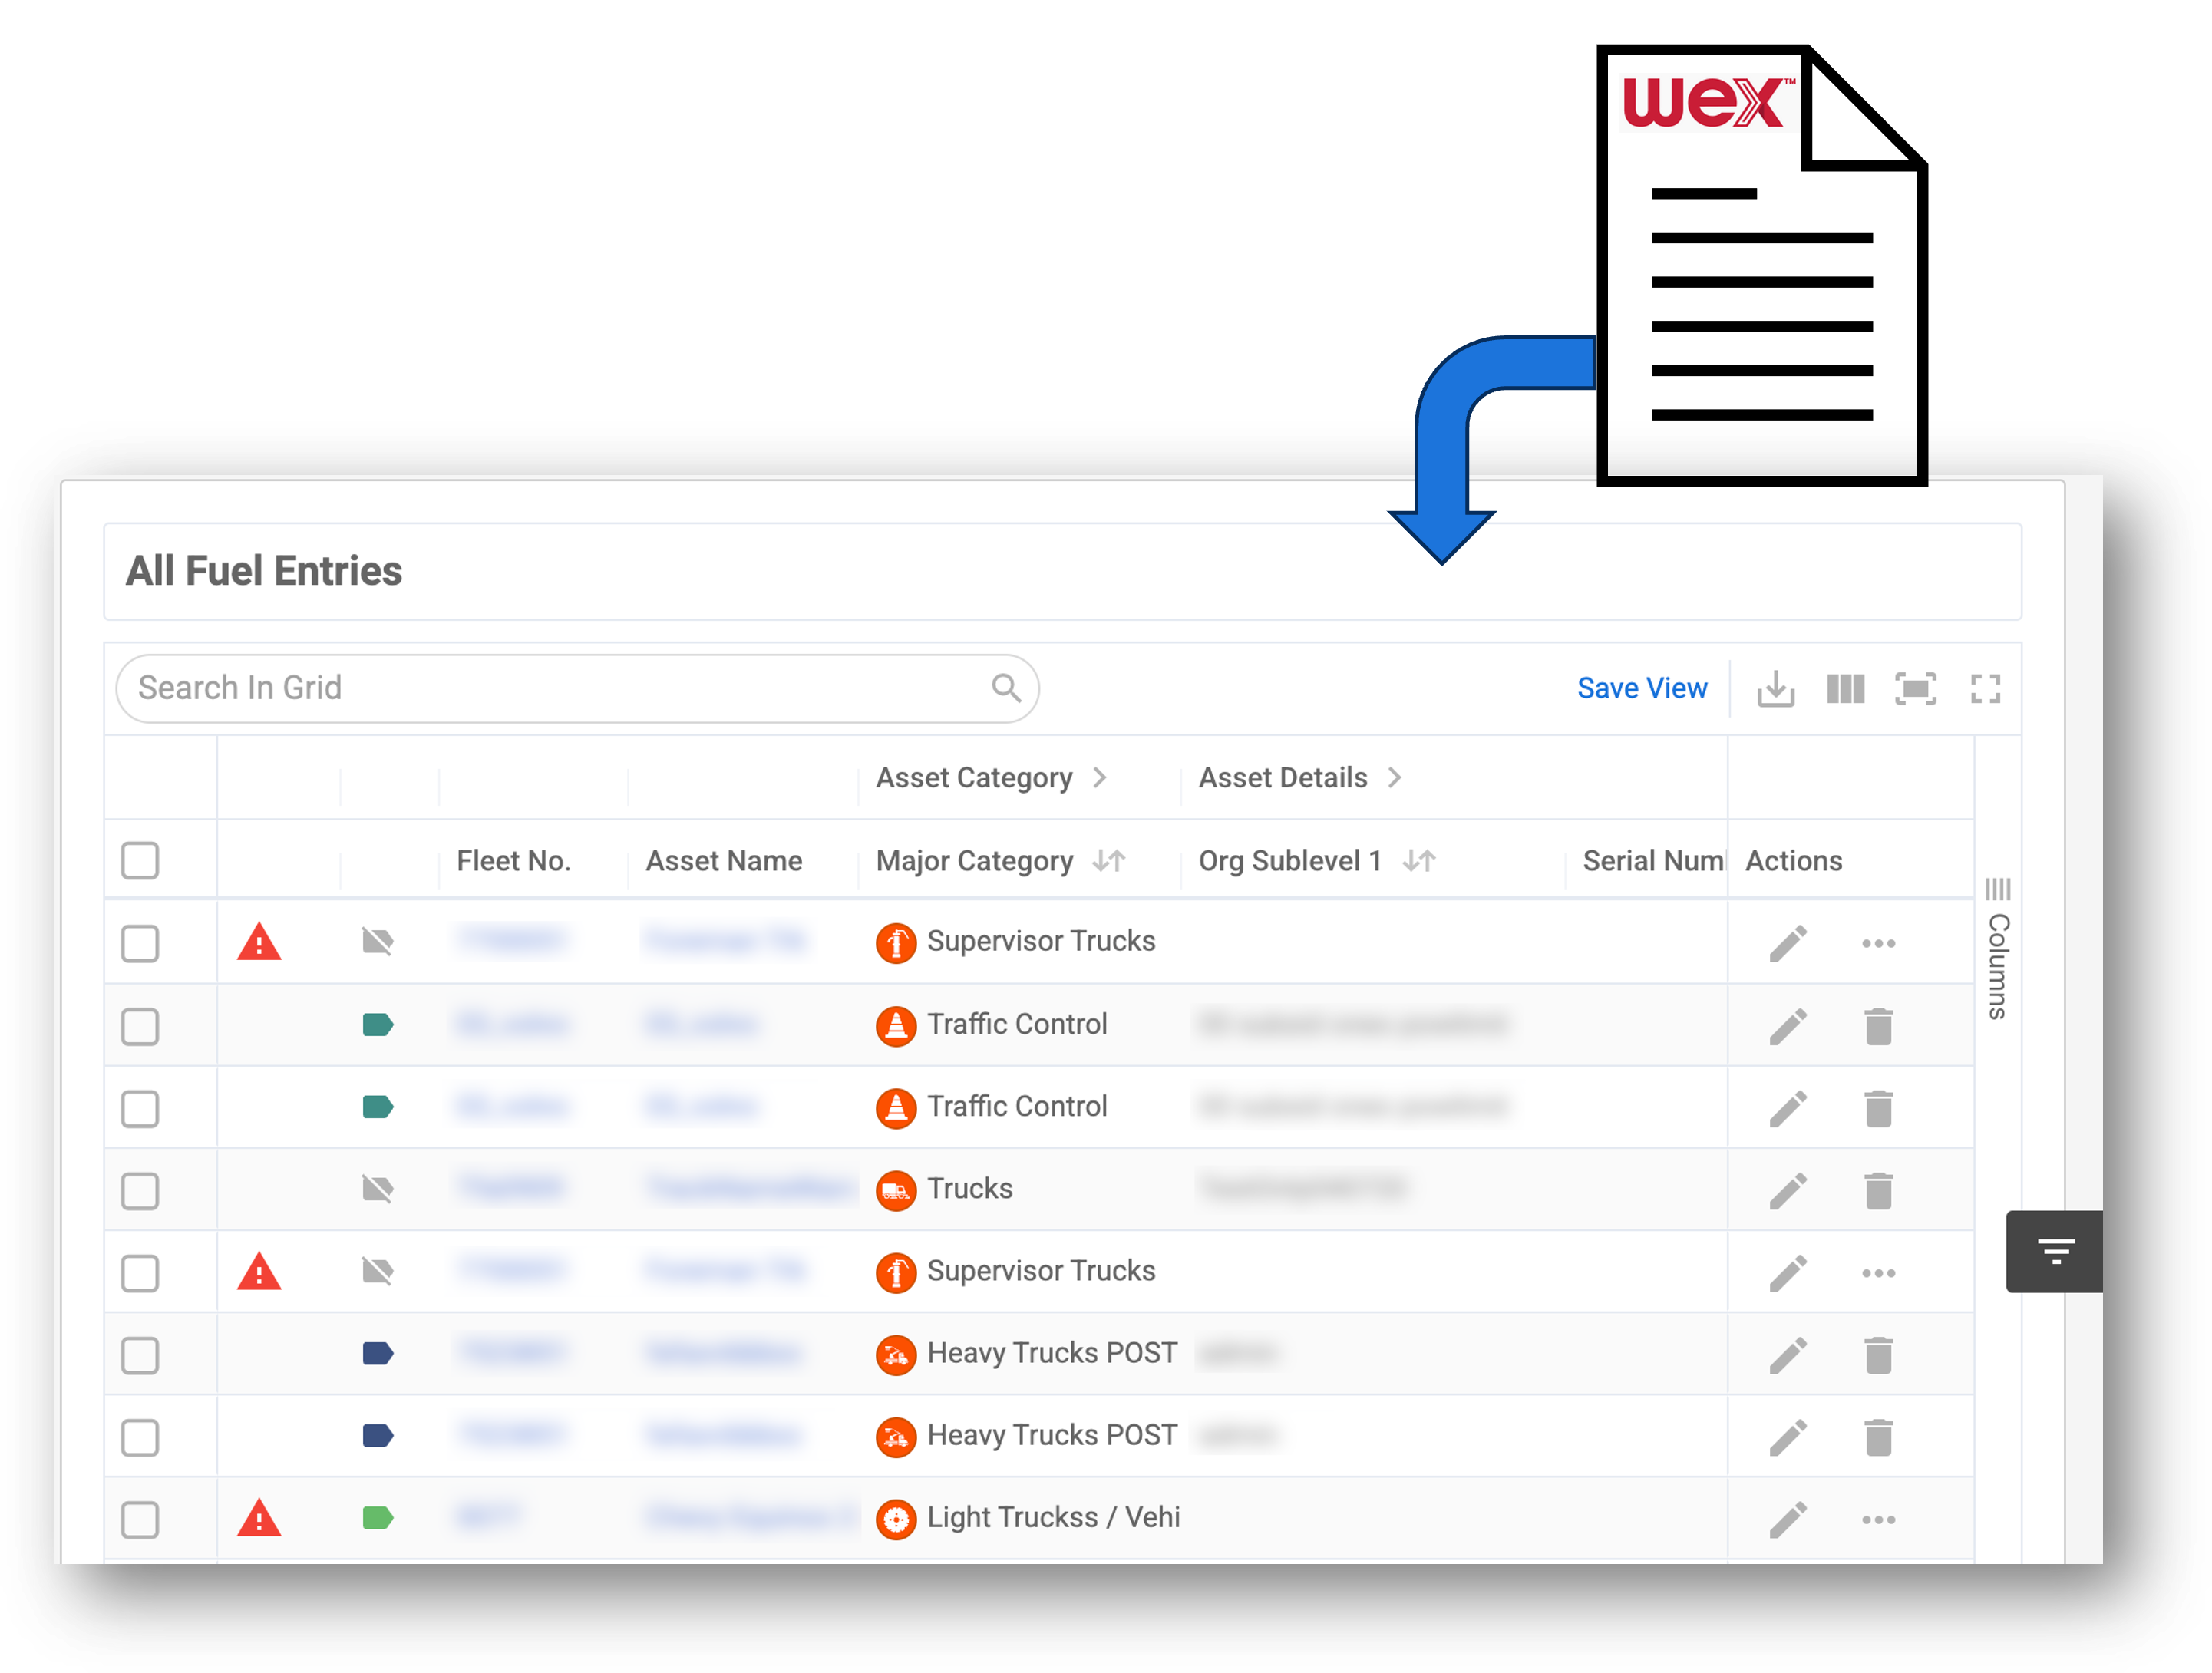Edit the Trucks row with pencil icon
The height and width of the screenshot is (1673, 2212).
[x=1788, y=1190]
